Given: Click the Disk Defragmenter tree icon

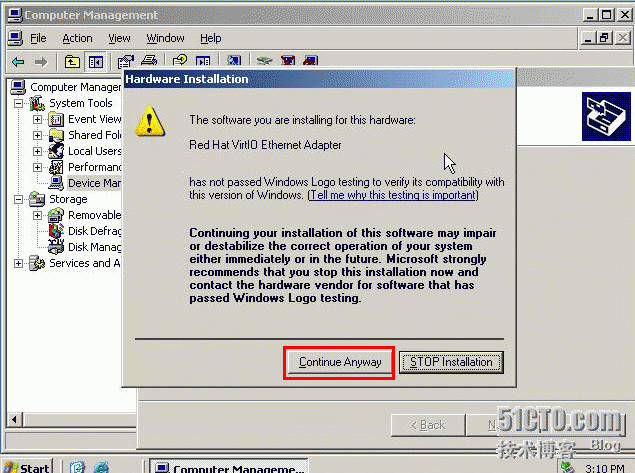Looking at the screenshot, I should click(x=56, y=231).
